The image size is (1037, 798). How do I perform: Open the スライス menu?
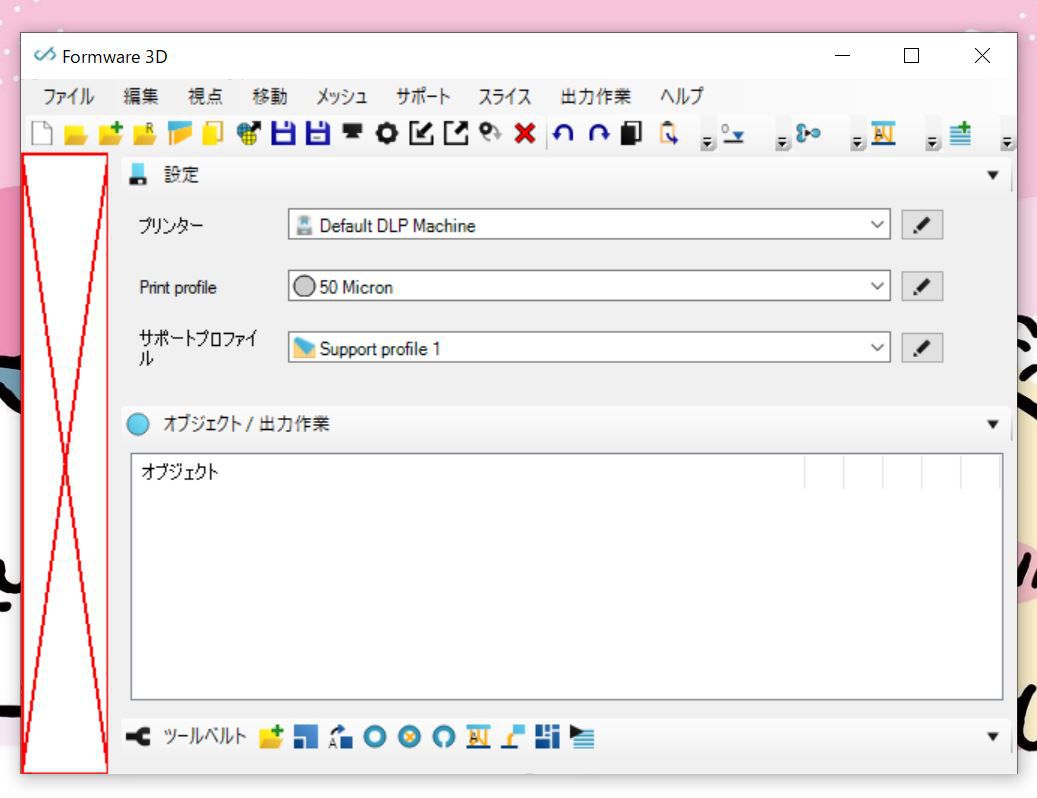pos(505,97)
